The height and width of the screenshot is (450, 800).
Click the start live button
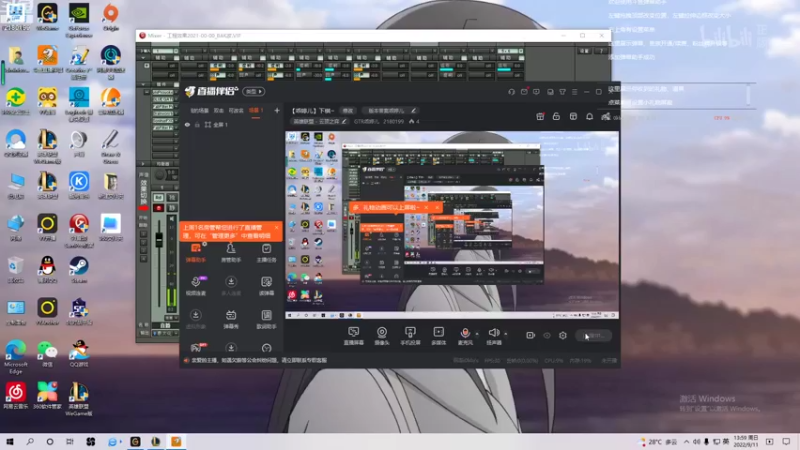(594, 336)
